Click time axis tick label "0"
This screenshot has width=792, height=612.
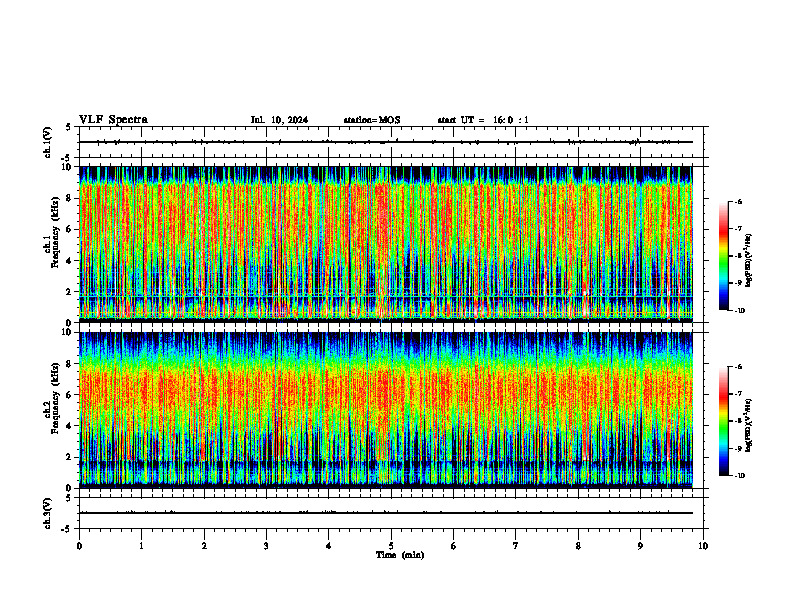click(x=79, y=546)
